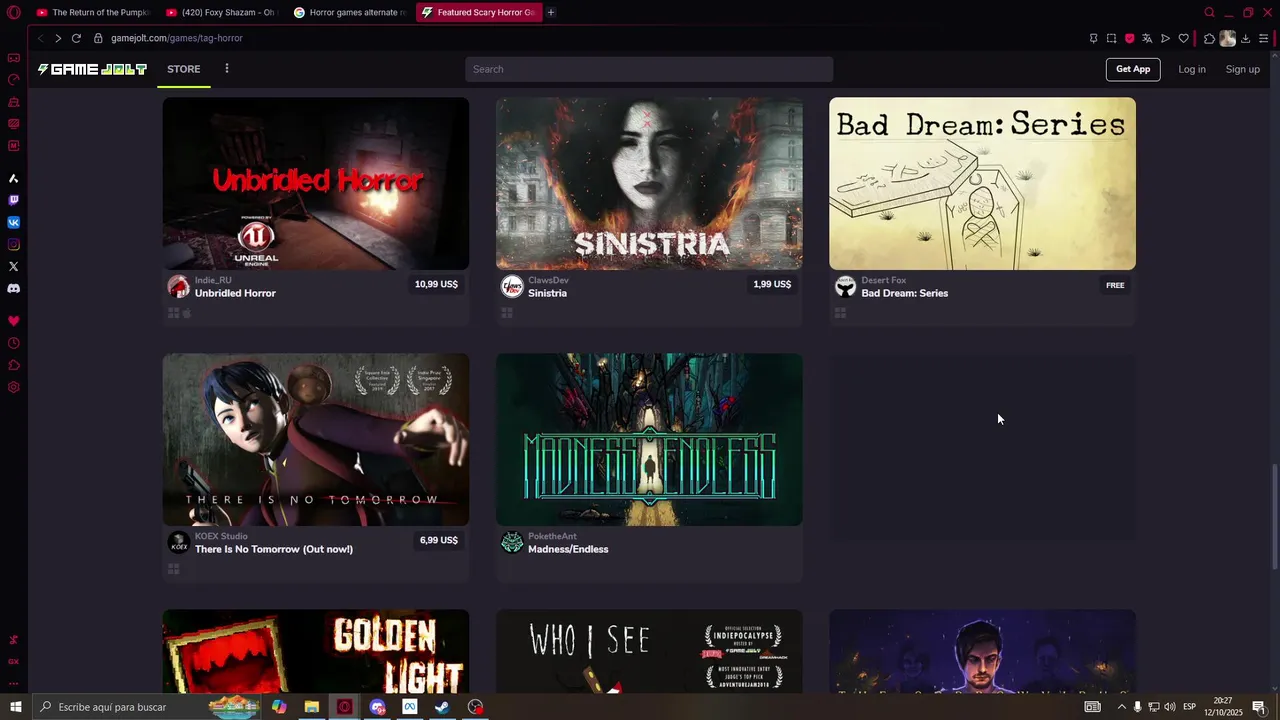Open the extensions cube icon
The width and height of the screenshot is (1280, 720).
pos(1209,38)
